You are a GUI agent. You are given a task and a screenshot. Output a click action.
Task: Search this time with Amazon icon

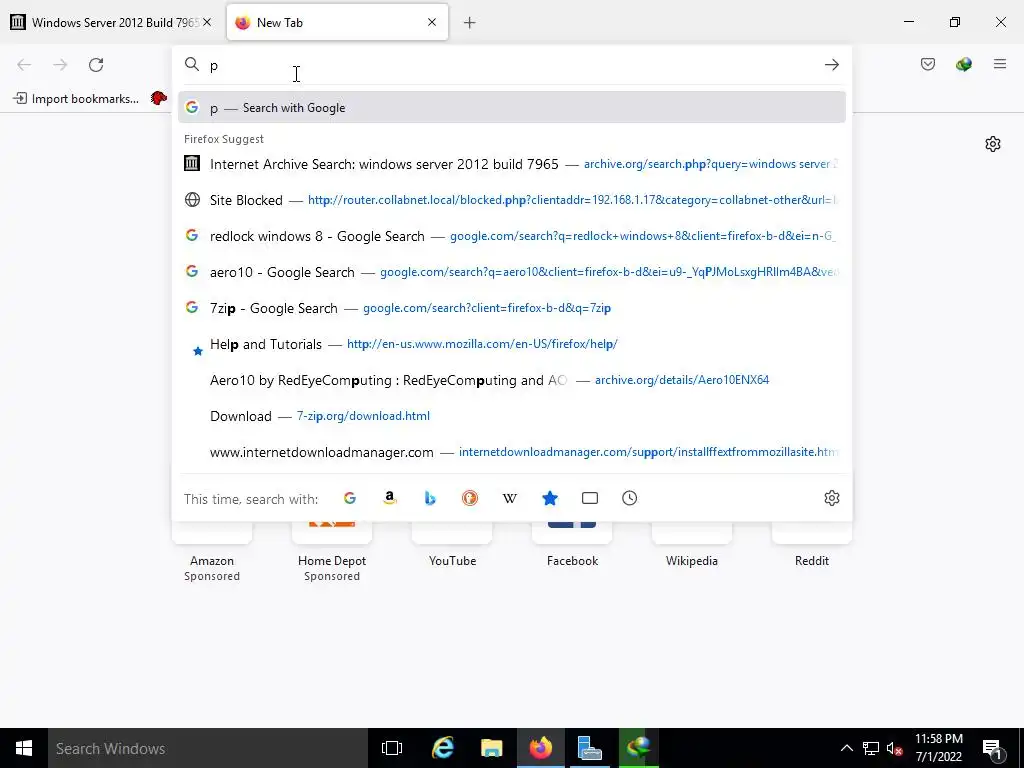click(x=390, y=498)
